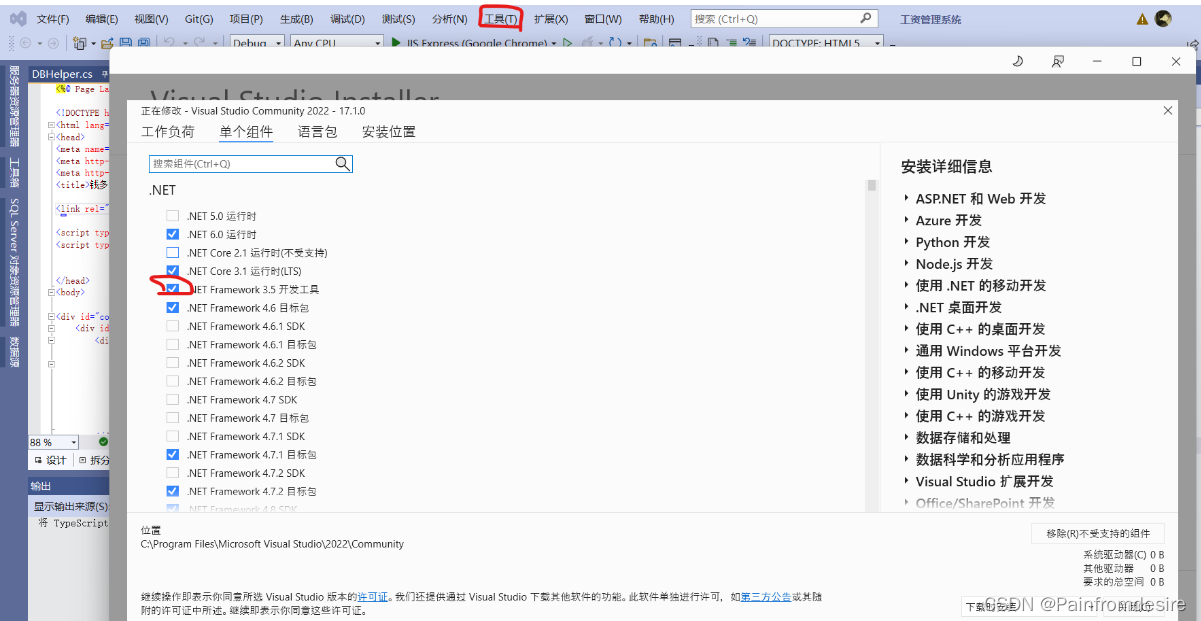
Task: Click 移除(R)不受支持的组件 button
Action: (1098, 534)
